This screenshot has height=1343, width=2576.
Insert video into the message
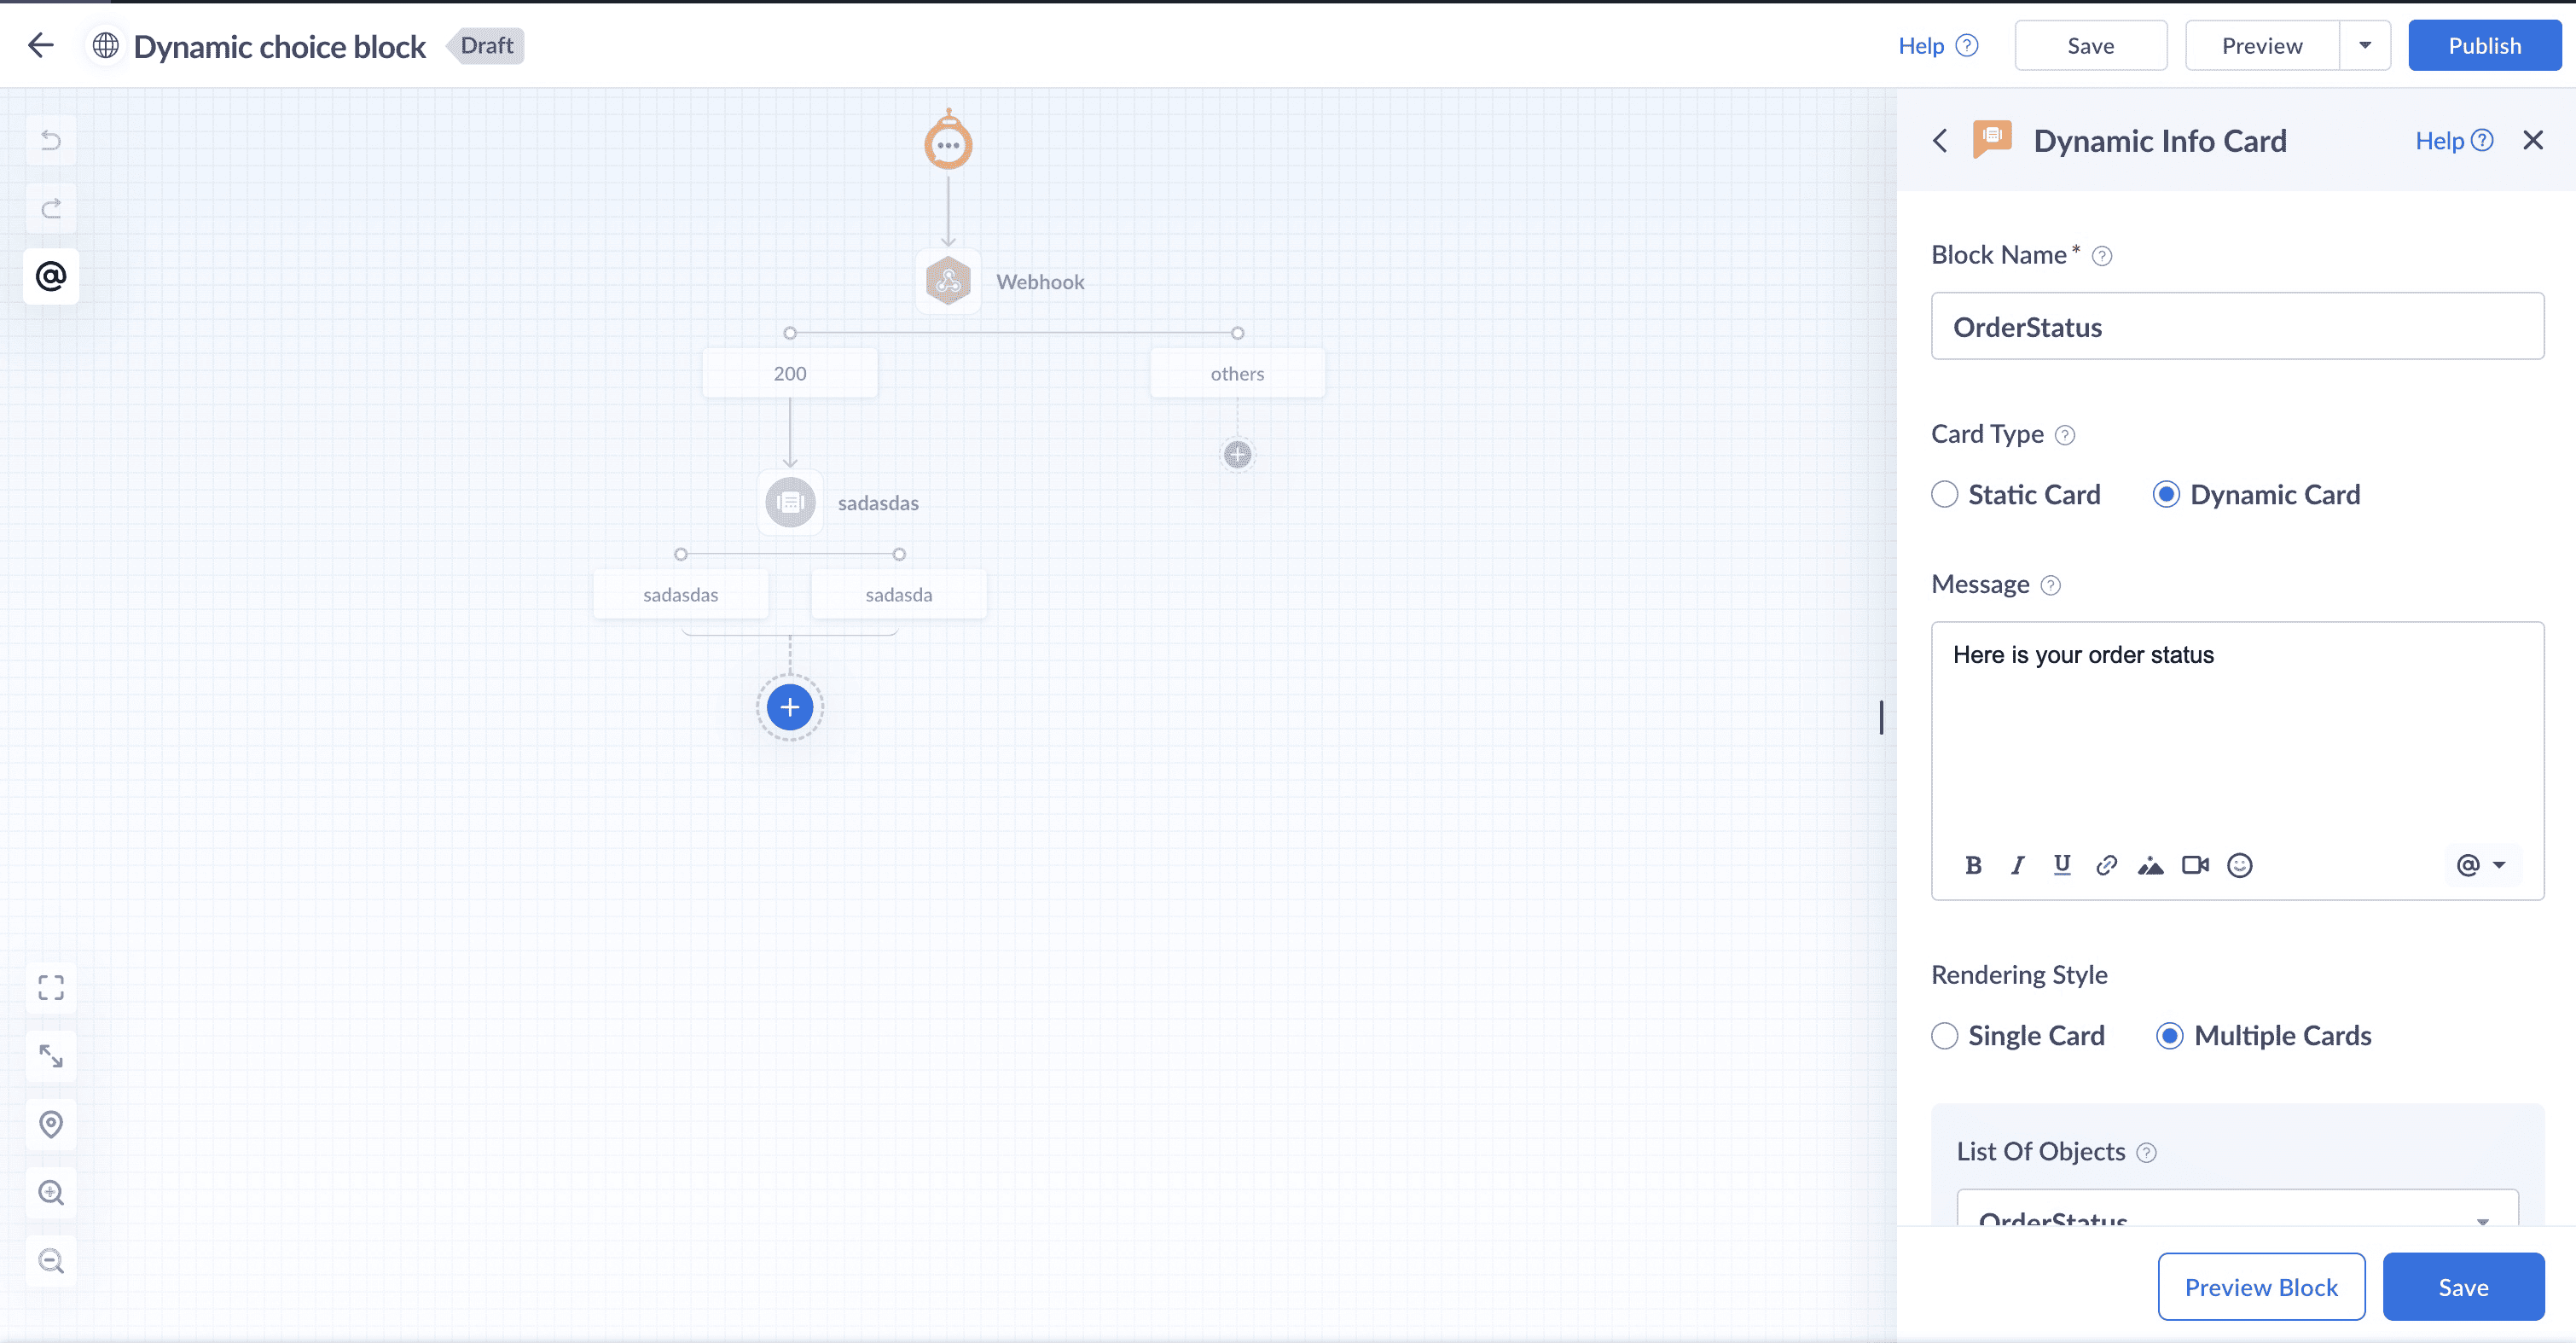[x=2195, y=865]
